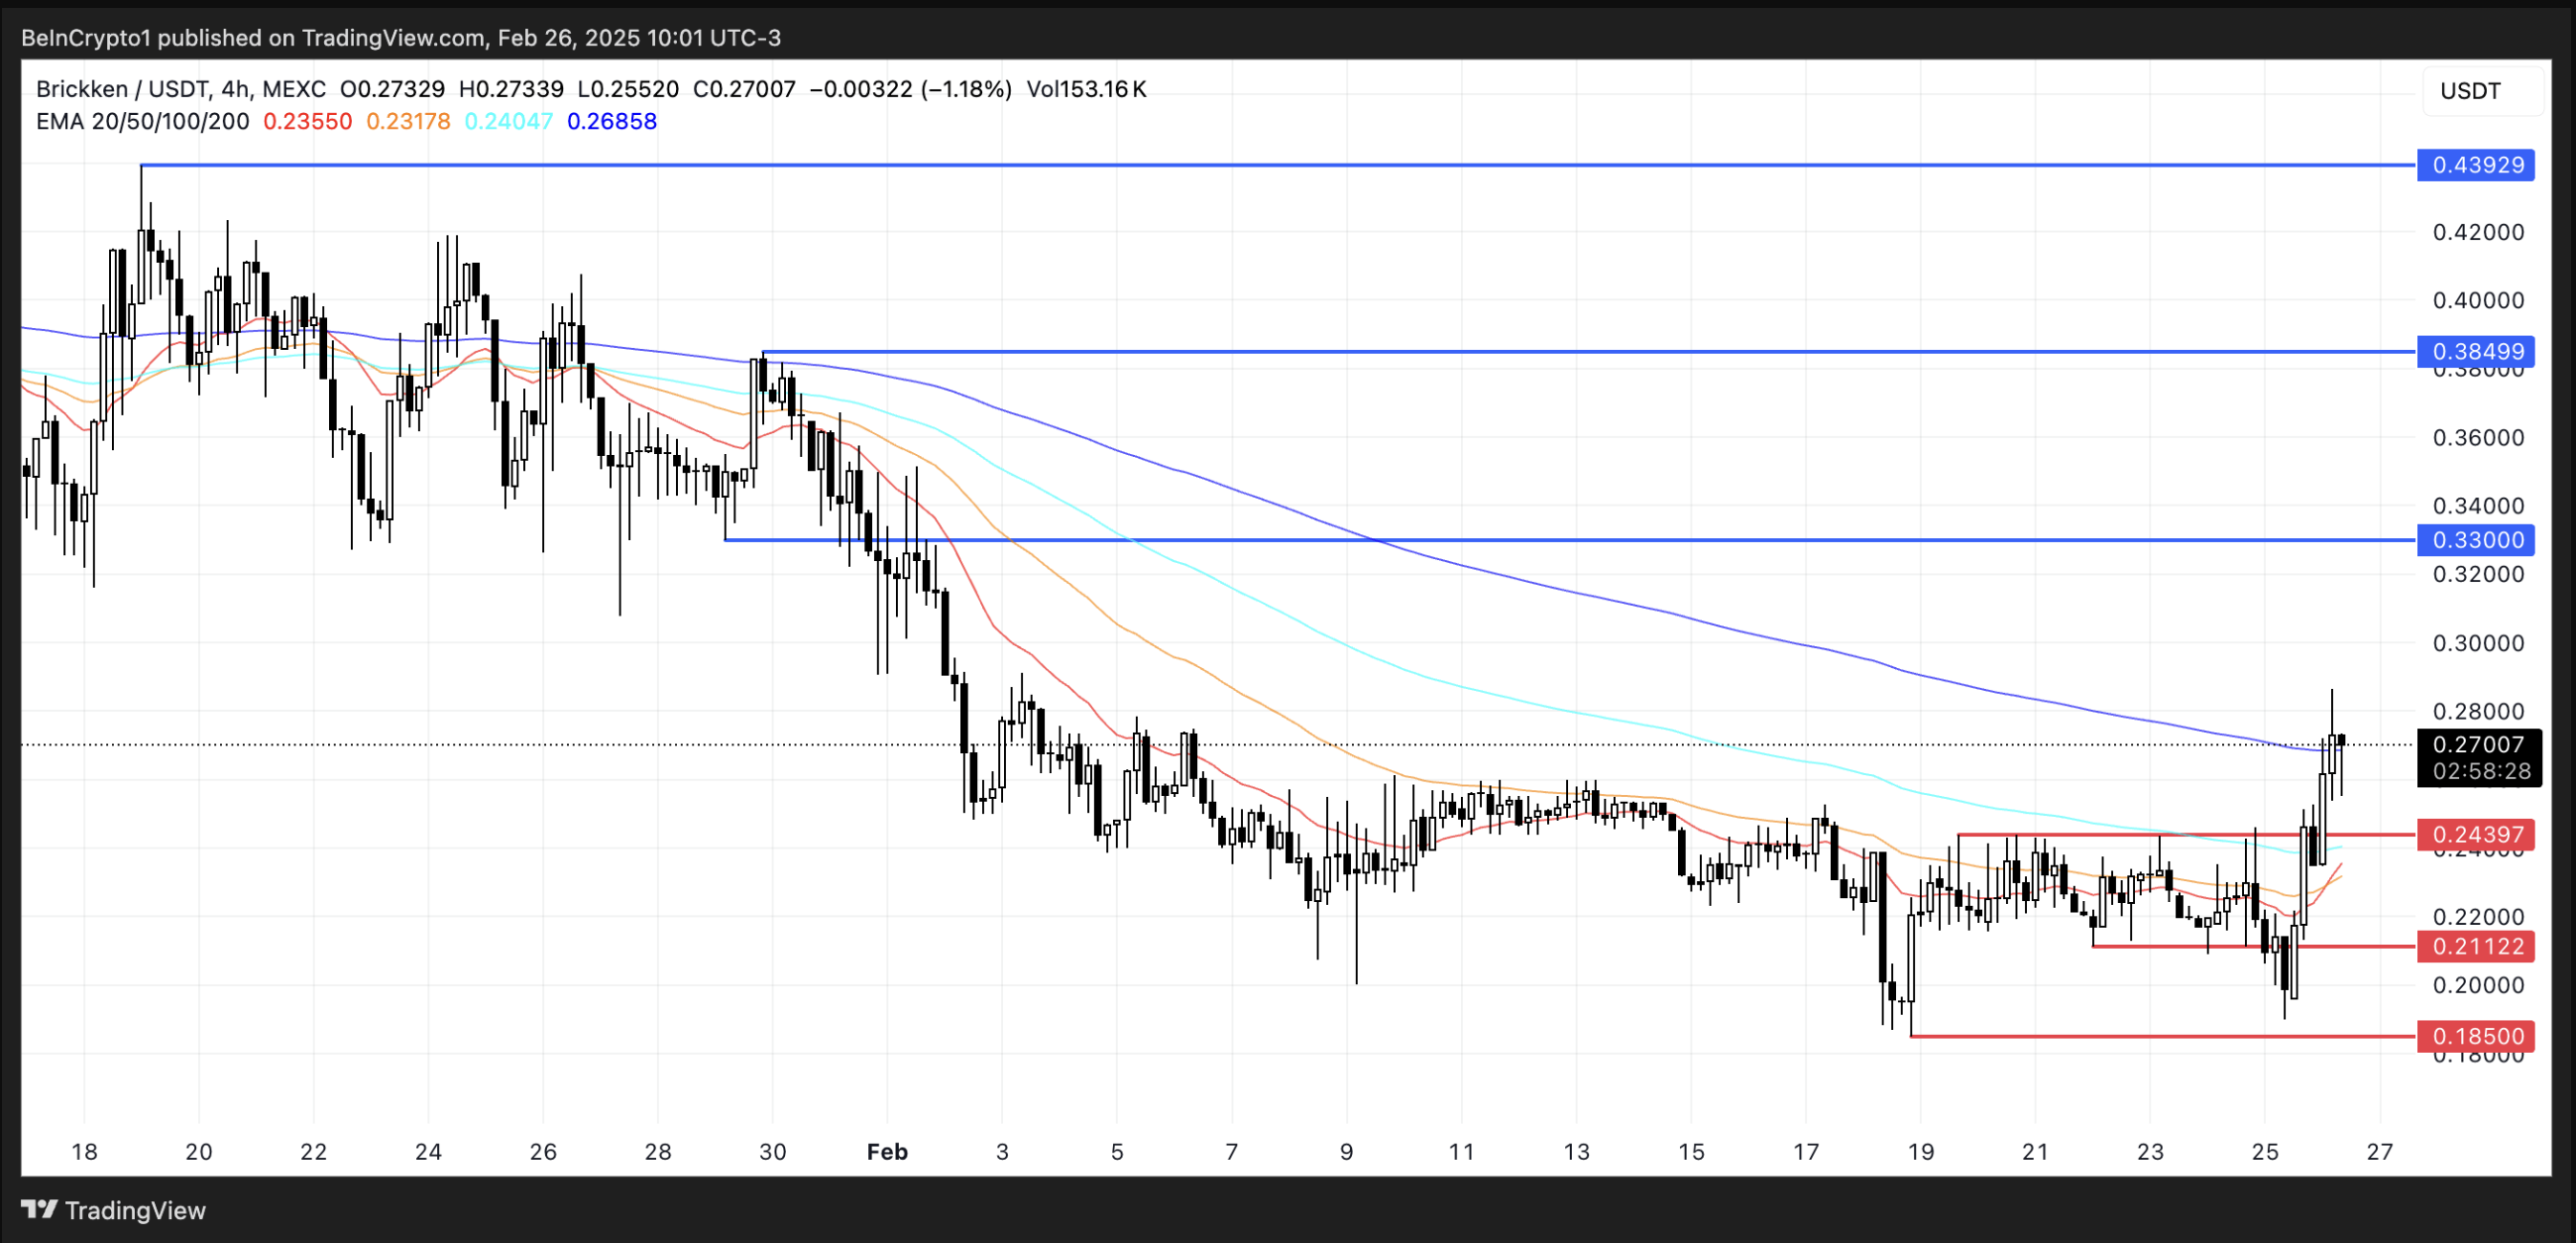
Task: Click the Vol 153.16 K reading
Action: (x=1086, y=89)
